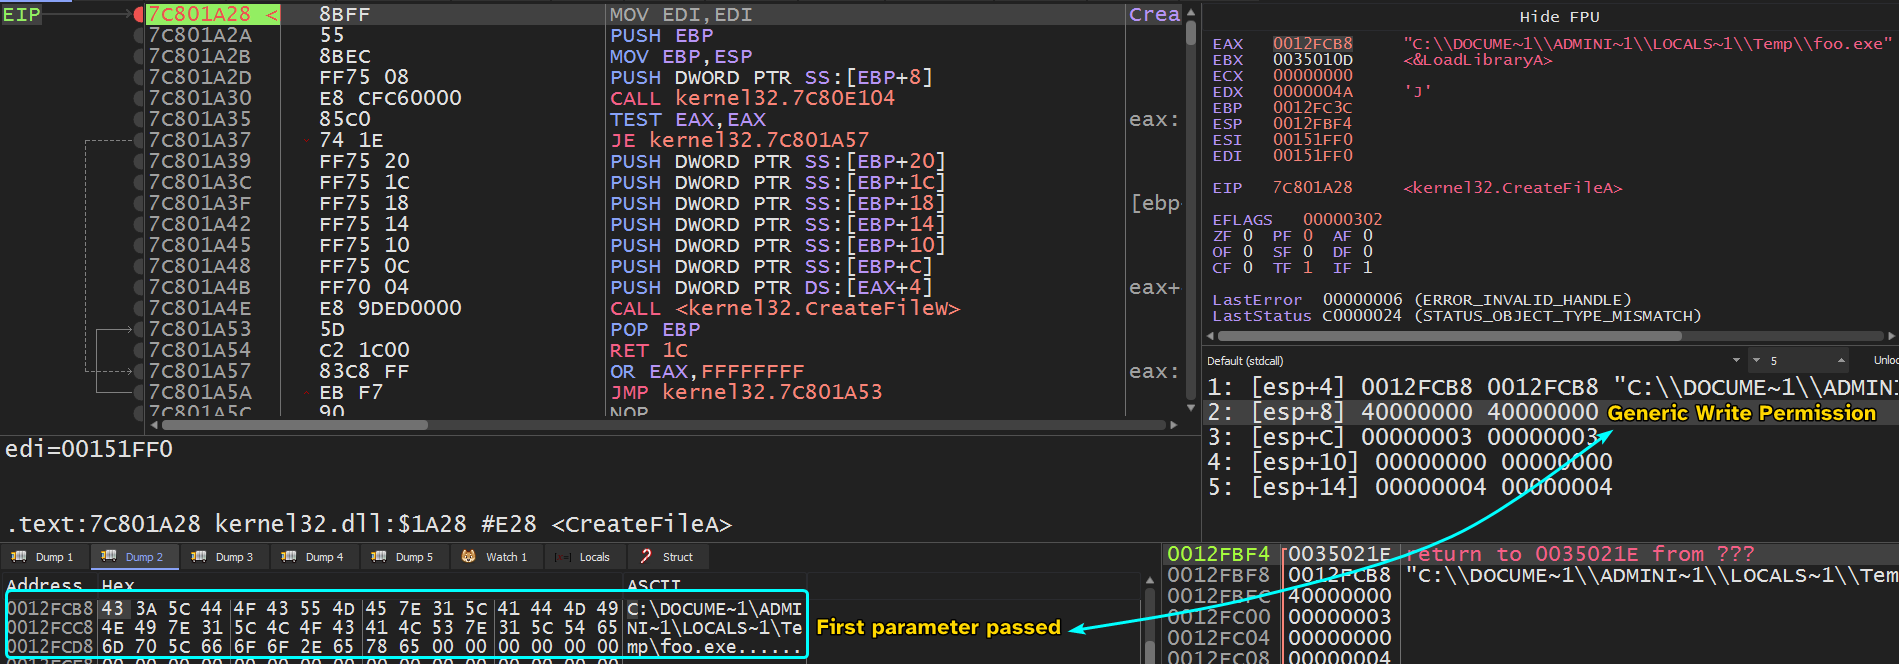Click the Dump 5 tab icon
The image size is (1899, 664).
click(x=379, y=557)
